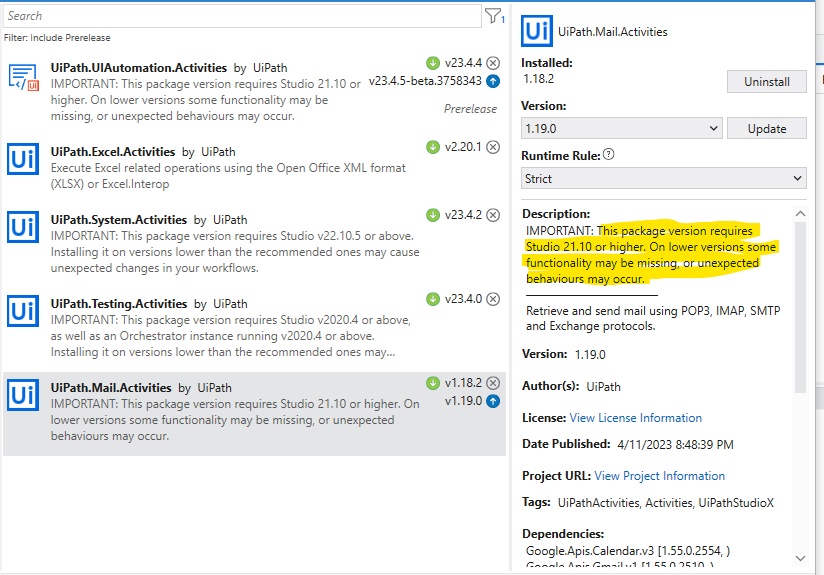Click installed version 1.18.2 in details
824x575 pixels.
click(x=539, y=79)
